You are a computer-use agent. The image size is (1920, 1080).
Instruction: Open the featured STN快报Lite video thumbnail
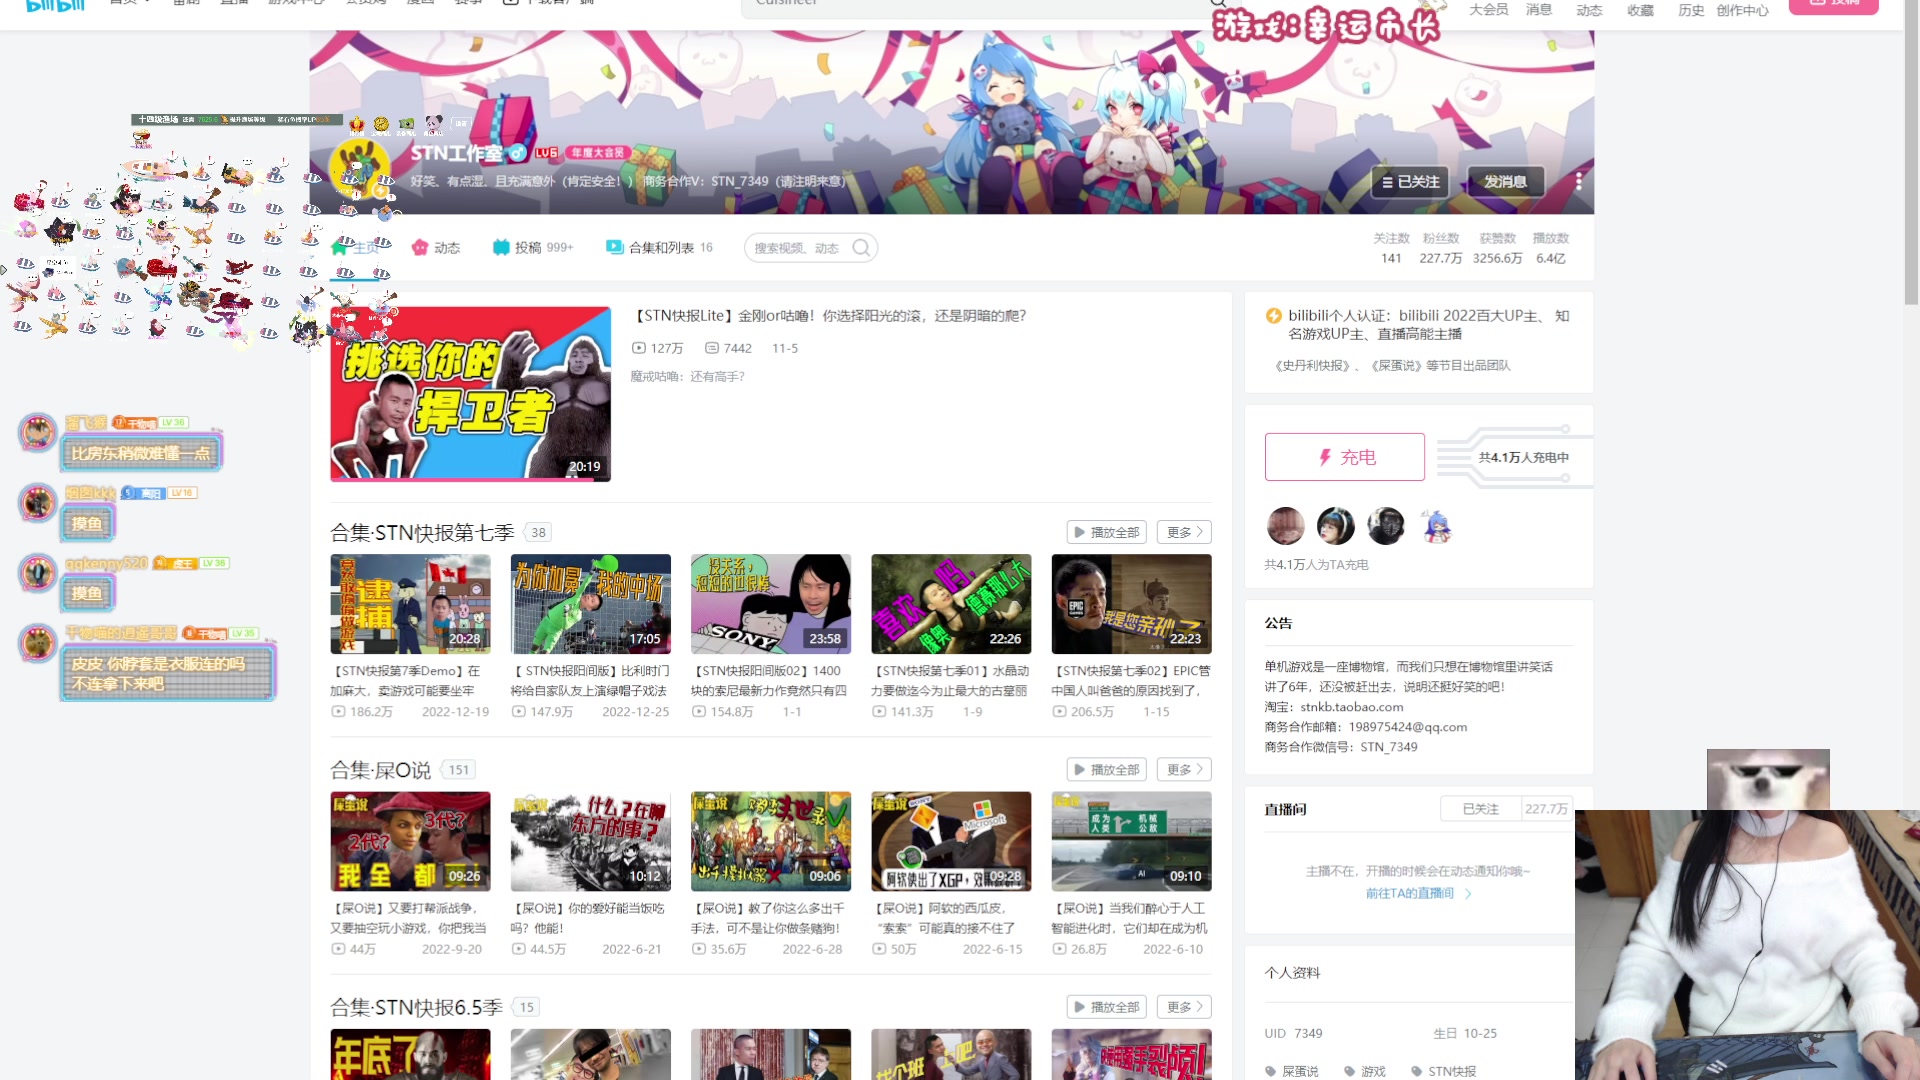pyautogui.click(x=470, y=394)
